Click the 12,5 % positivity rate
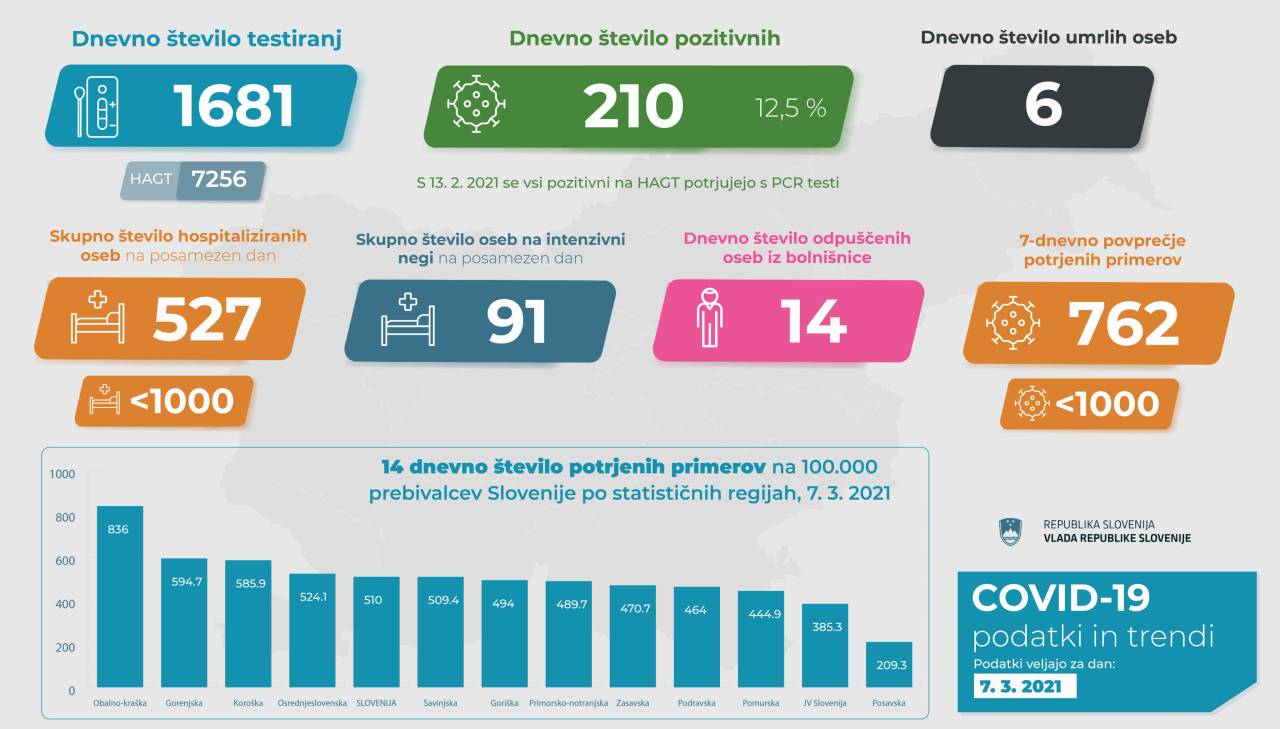The image size is (1280, 729). coord(790,108)
